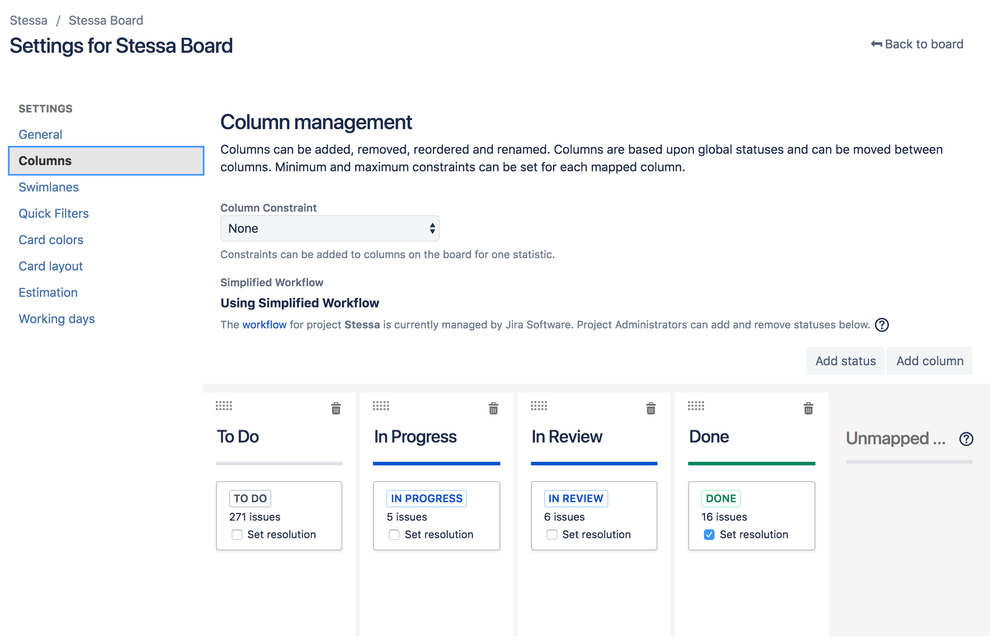
Task: Select the To Do column name
Action: tap(238, 437)
